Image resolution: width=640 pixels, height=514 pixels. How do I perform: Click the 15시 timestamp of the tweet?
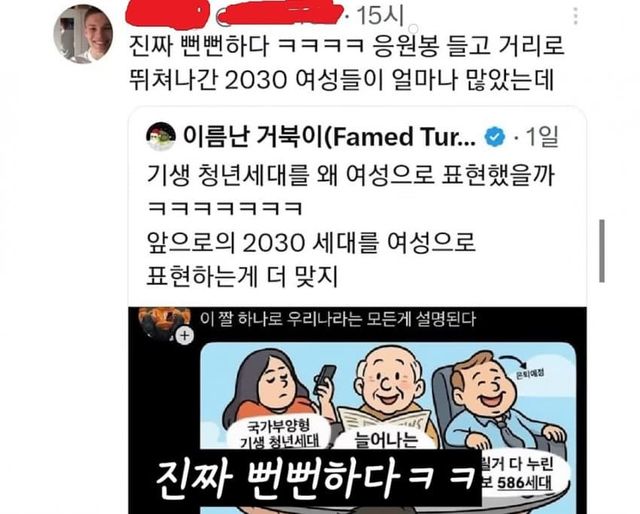point(379,16)
